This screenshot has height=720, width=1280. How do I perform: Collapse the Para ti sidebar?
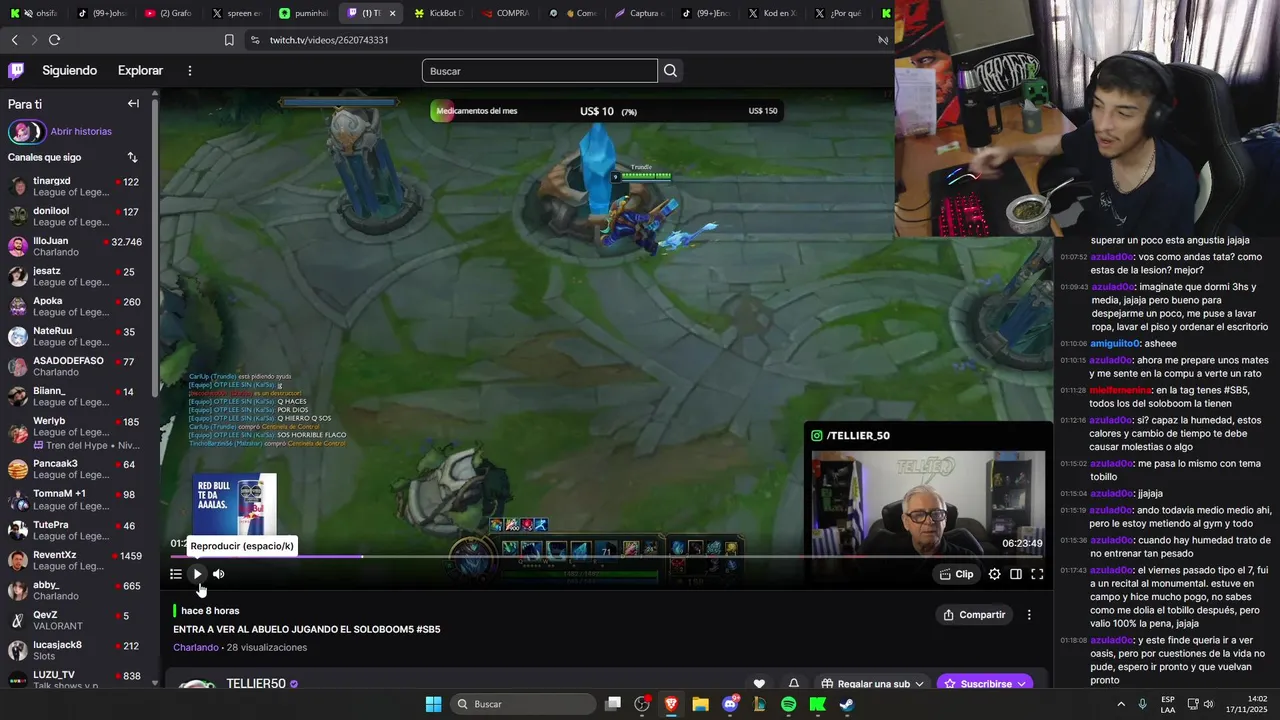[x=133, y=104]
